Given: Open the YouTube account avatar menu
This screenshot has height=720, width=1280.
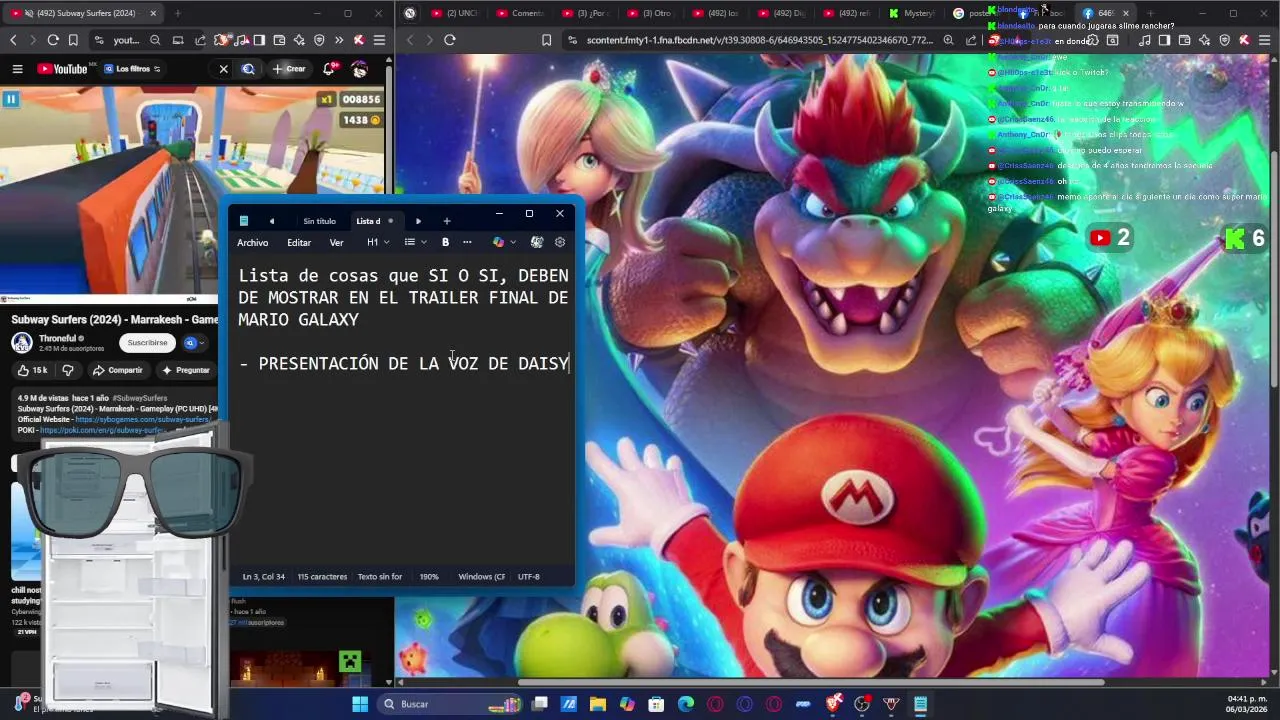Looking at the screenshot, I should [360, 69].
